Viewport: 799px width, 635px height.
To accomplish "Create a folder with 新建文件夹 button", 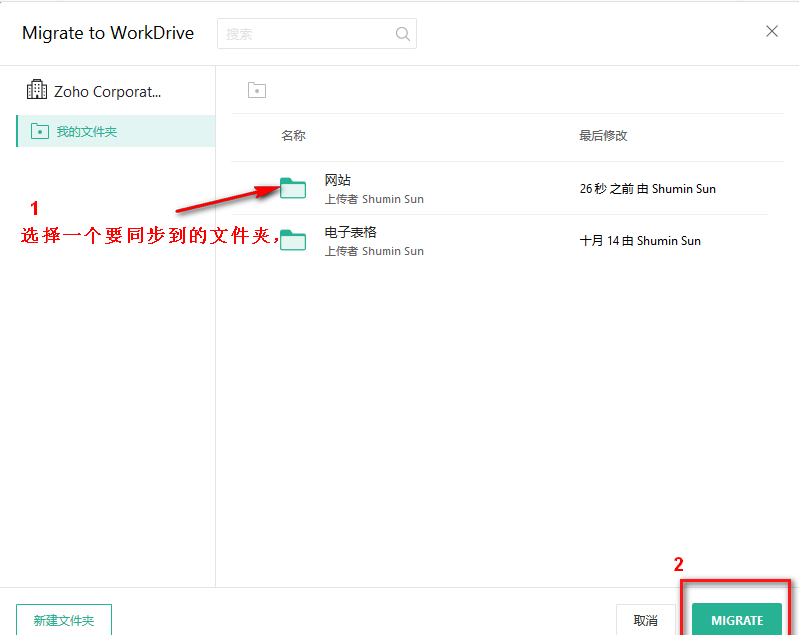I will pos(64,620).
